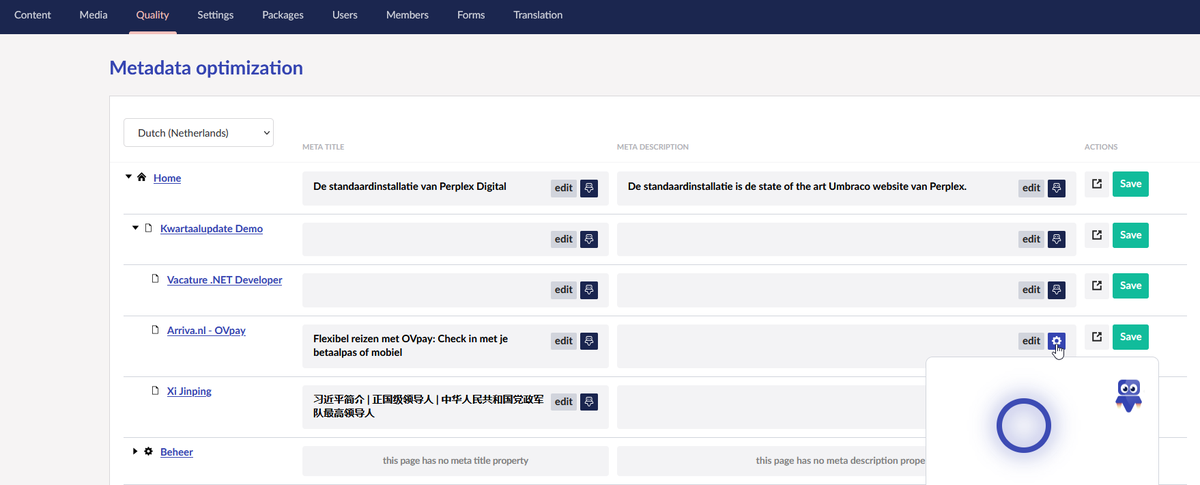Click the Xi Jinping meta title text
The image size is (1200, 485).
(x=429, y=405)
